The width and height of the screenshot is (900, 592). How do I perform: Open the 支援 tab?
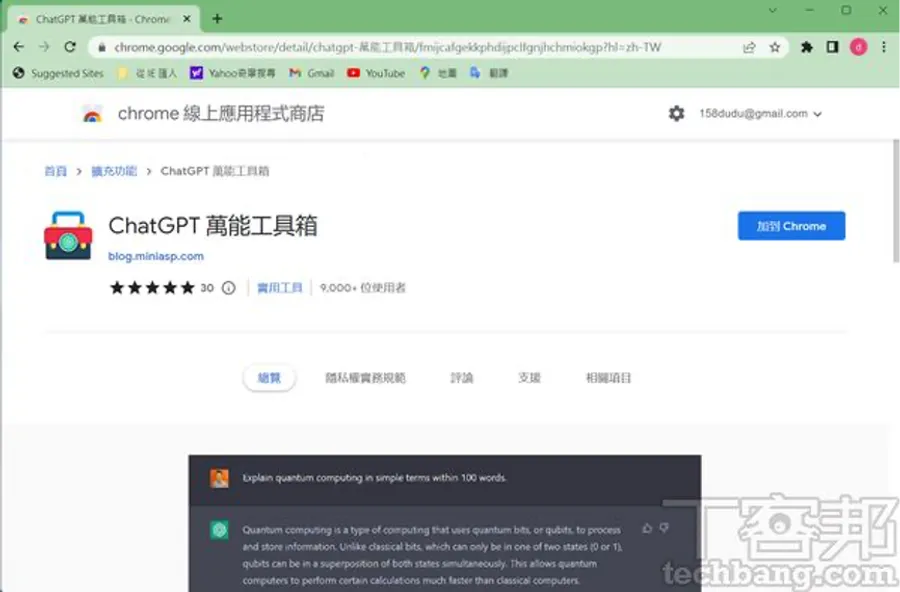(x=529, y=378)
